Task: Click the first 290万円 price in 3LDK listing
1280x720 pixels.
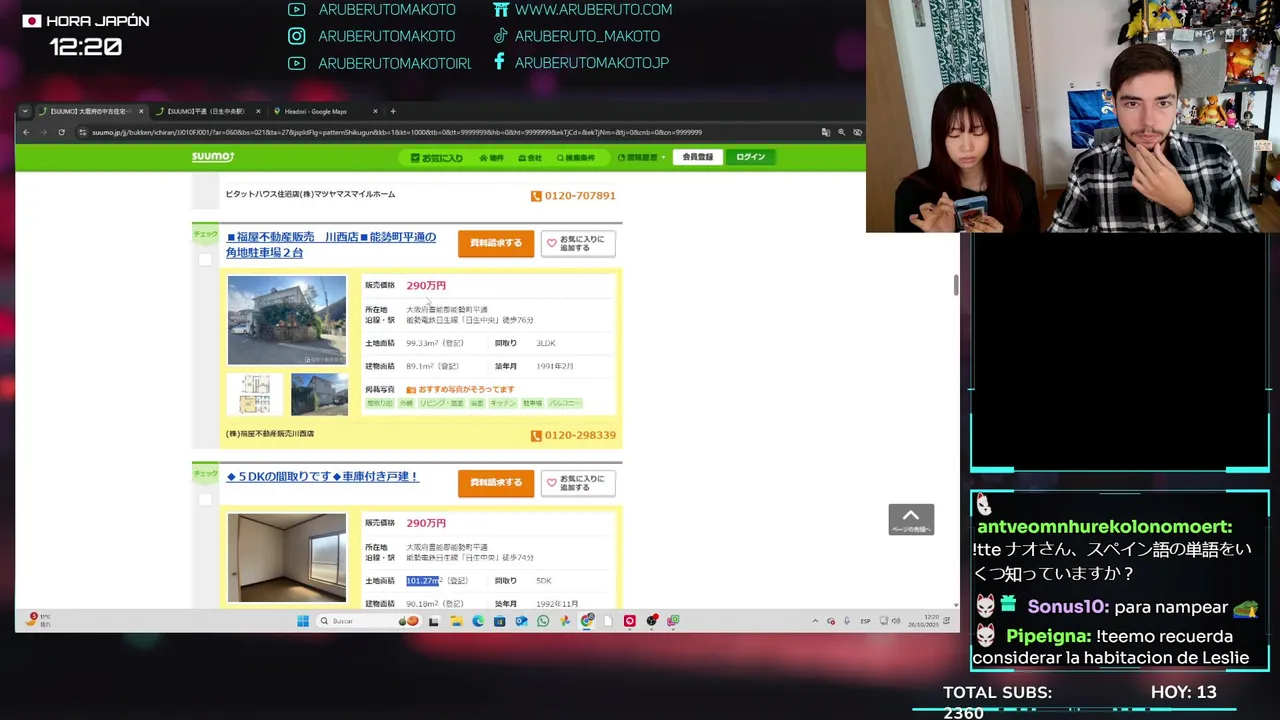Action: tap(426, 285)
